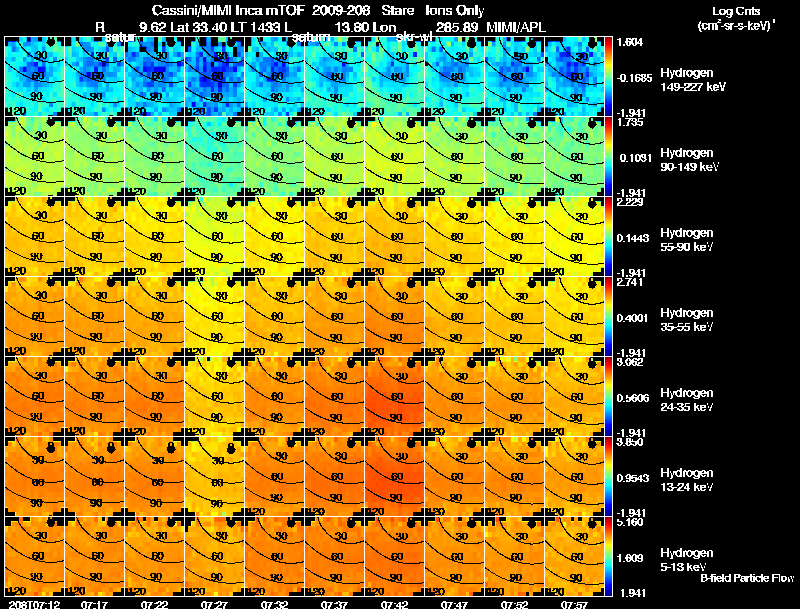This screenshot has width=800, height=609.
Task: Click the color bar for Hydrogen 13-24 keV
Action: (x=608, y=477)
